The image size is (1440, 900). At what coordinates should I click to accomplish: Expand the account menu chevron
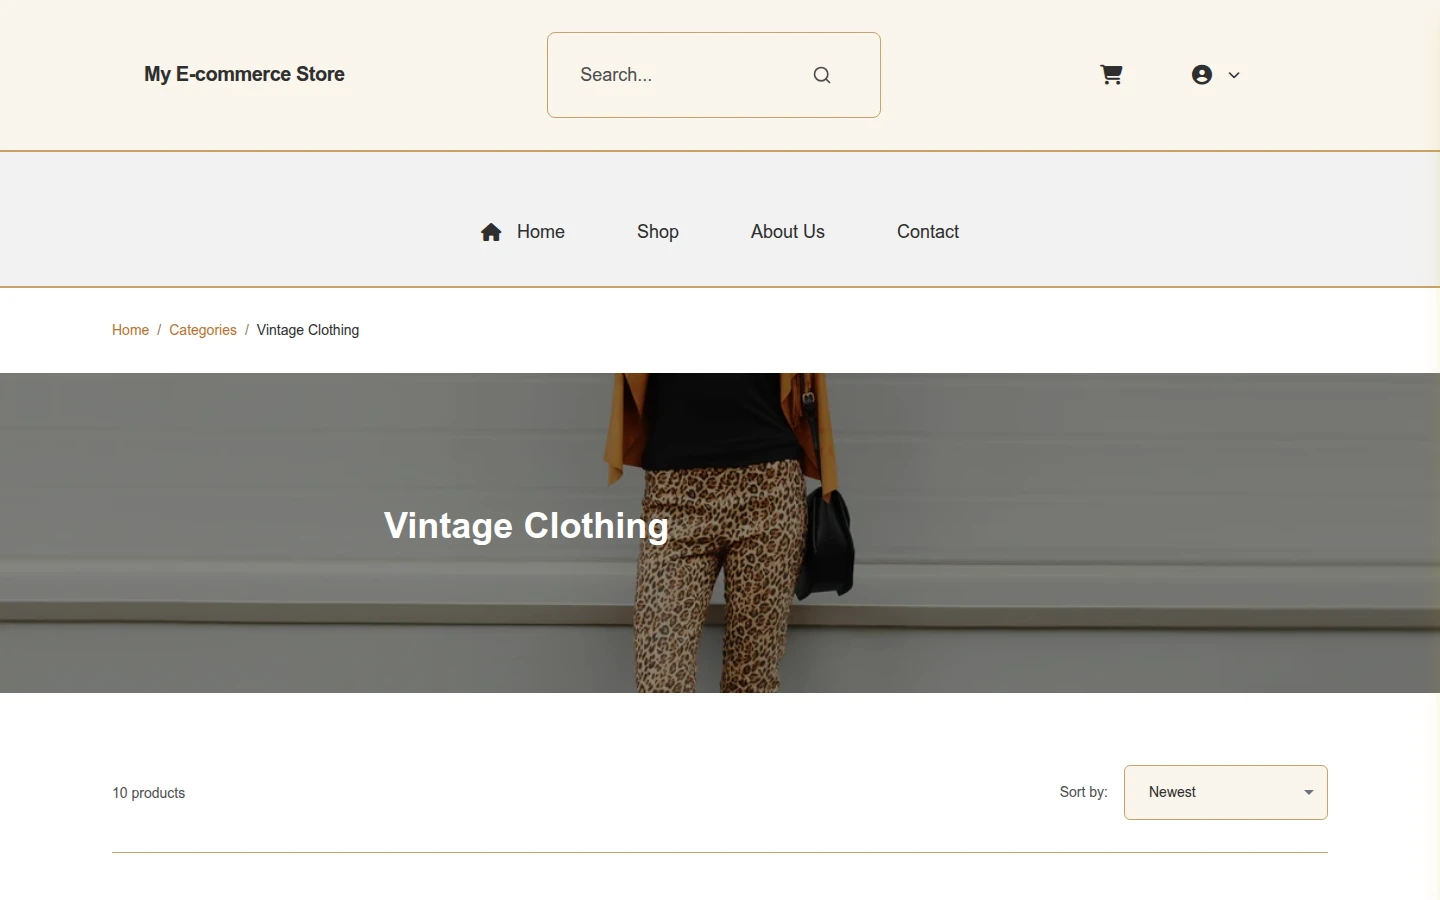pyautogui.click(x=1234, y=75)
